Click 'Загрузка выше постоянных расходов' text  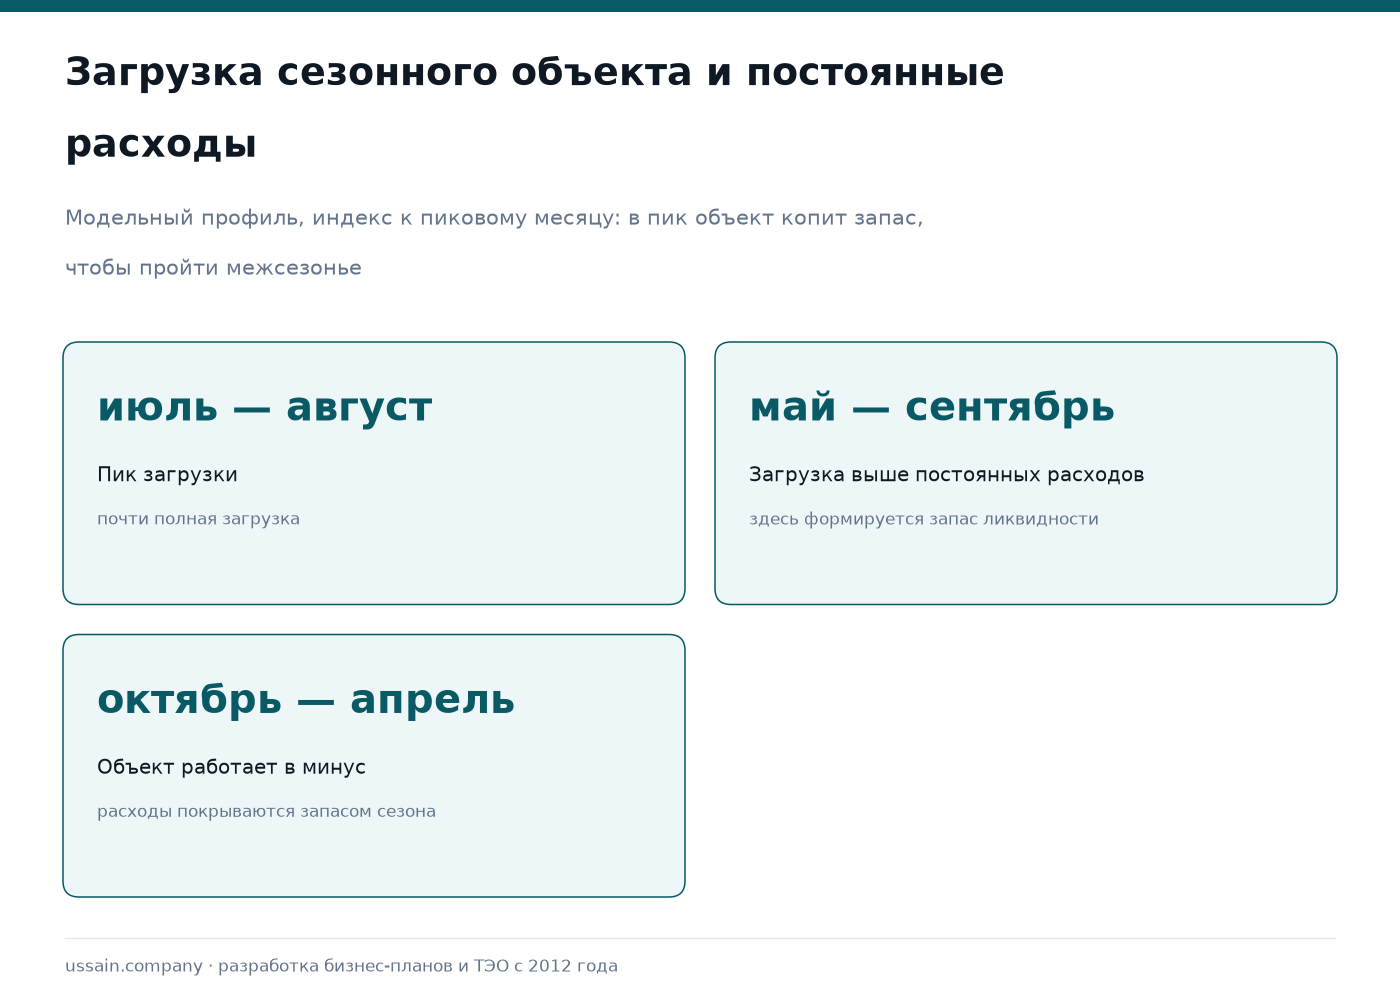(946, 475)
